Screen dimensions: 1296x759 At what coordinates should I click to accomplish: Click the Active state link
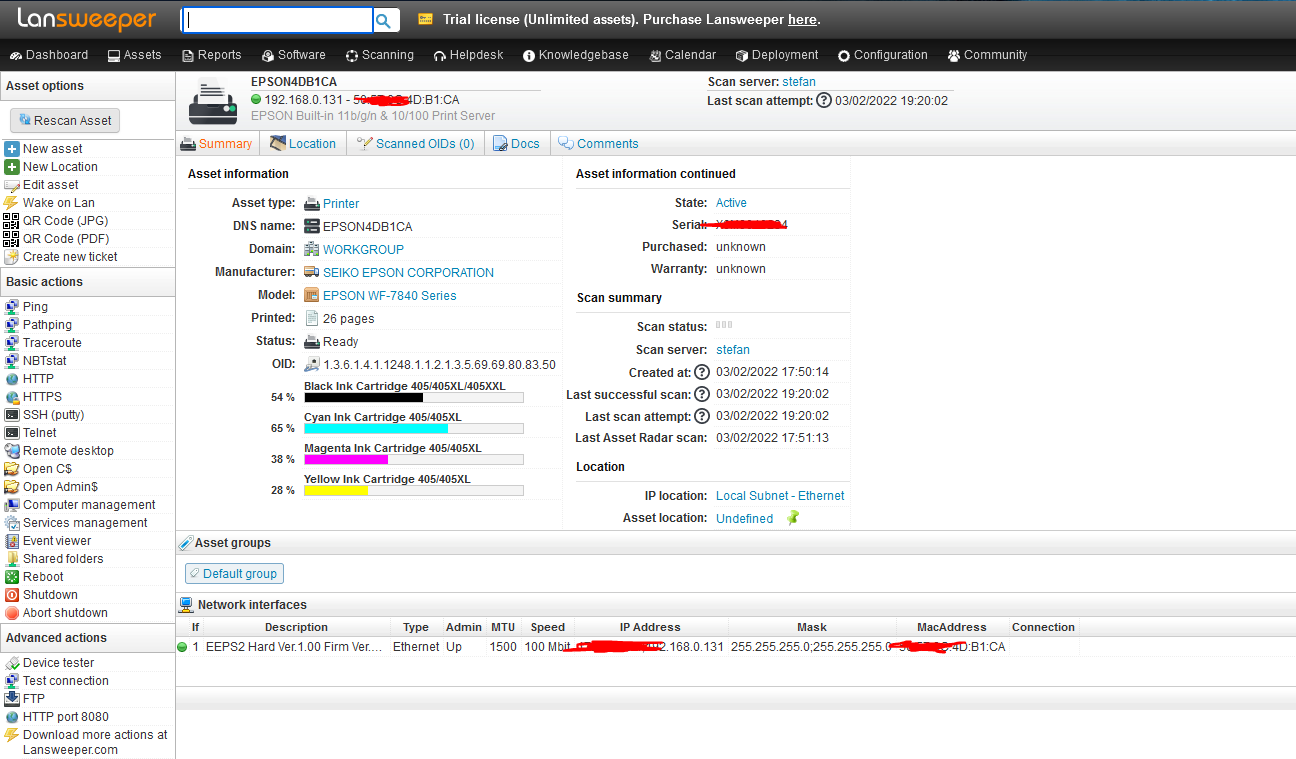point(731,203)
